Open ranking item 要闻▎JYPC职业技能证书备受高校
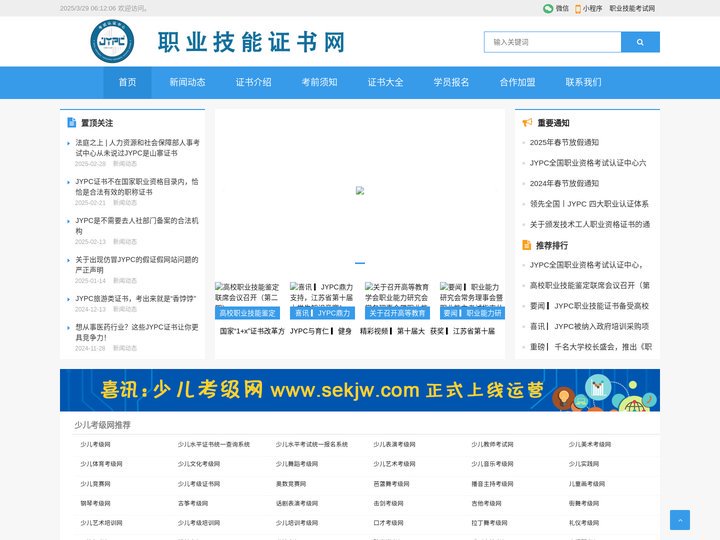The height and width of the screenshot is (540, 720). (590, 306)
